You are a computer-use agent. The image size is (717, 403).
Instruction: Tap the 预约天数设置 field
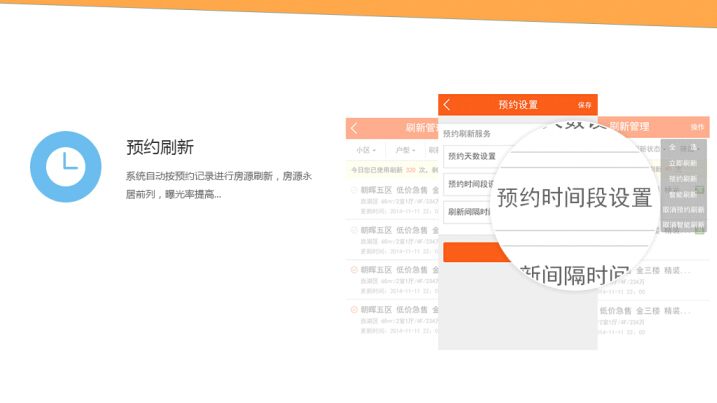(476, 156)
